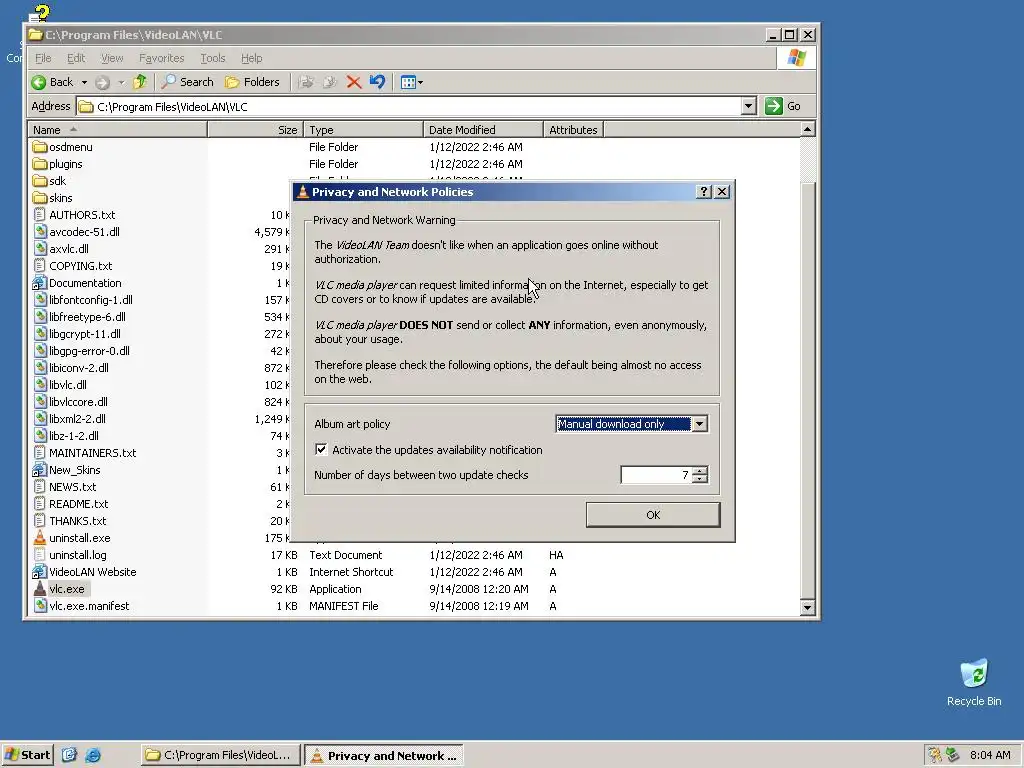Screen dimensions: 1024x768
Task: Toggle the Folders pane button
Action: point(252,82)
